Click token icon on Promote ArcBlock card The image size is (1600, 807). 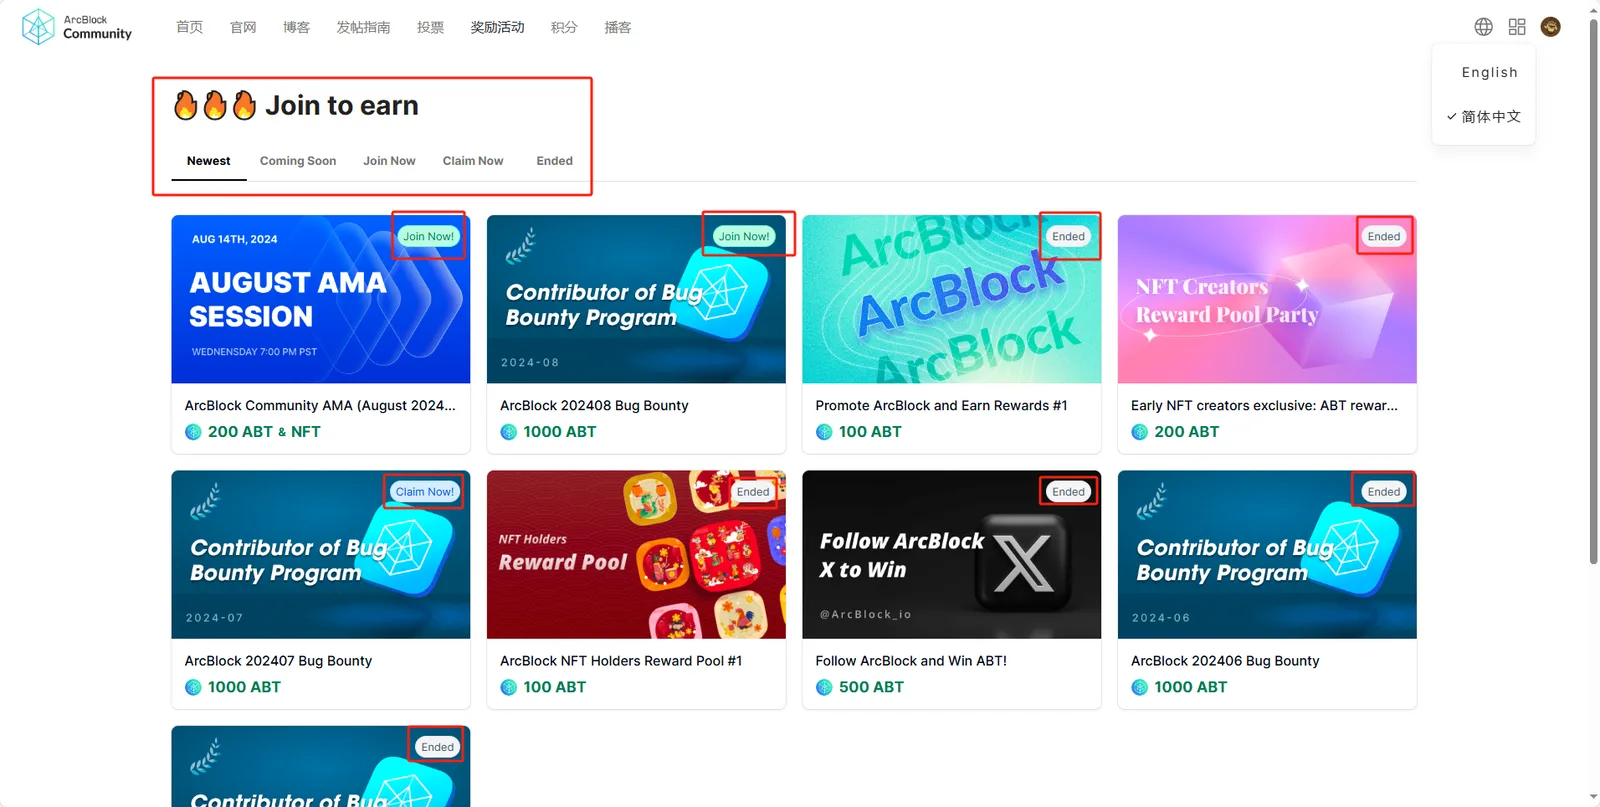(824, 432)
